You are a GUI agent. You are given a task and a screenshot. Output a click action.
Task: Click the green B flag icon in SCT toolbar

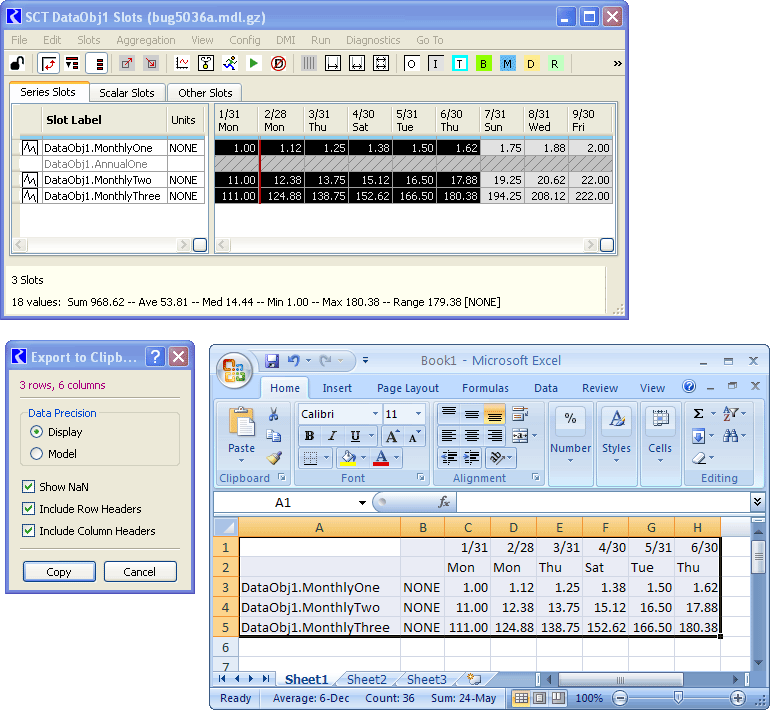483,64
